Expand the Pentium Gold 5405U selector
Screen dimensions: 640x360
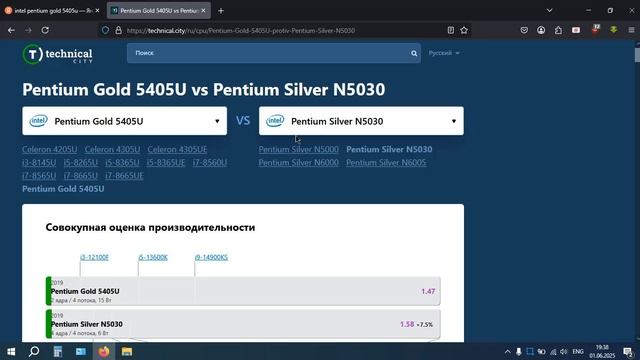coord(124,121)
